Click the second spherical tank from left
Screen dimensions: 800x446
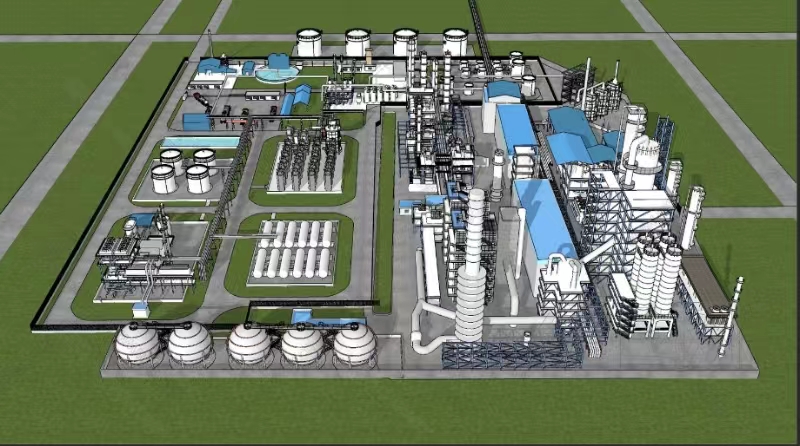tap(190, 344)
